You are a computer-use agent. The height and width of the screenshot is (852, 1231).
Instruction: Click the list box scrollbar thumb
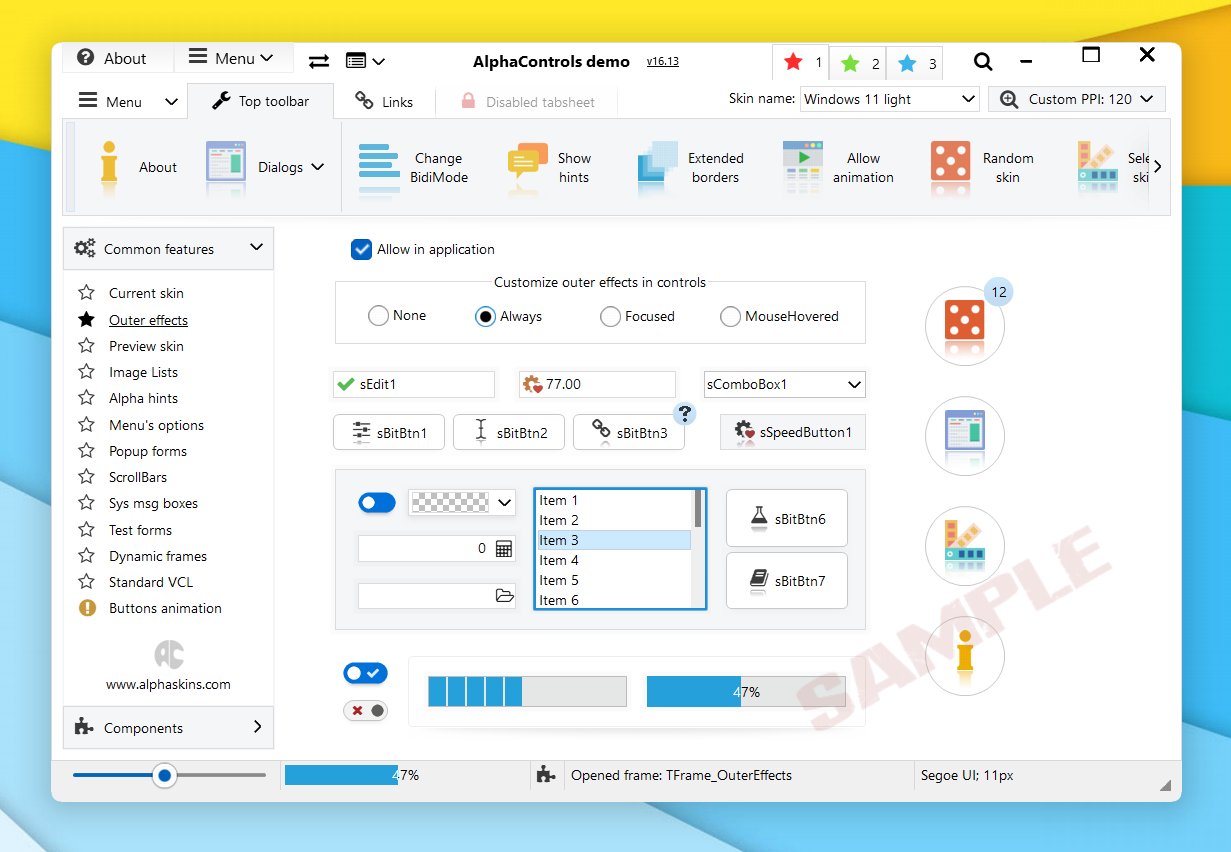[698, 509]
